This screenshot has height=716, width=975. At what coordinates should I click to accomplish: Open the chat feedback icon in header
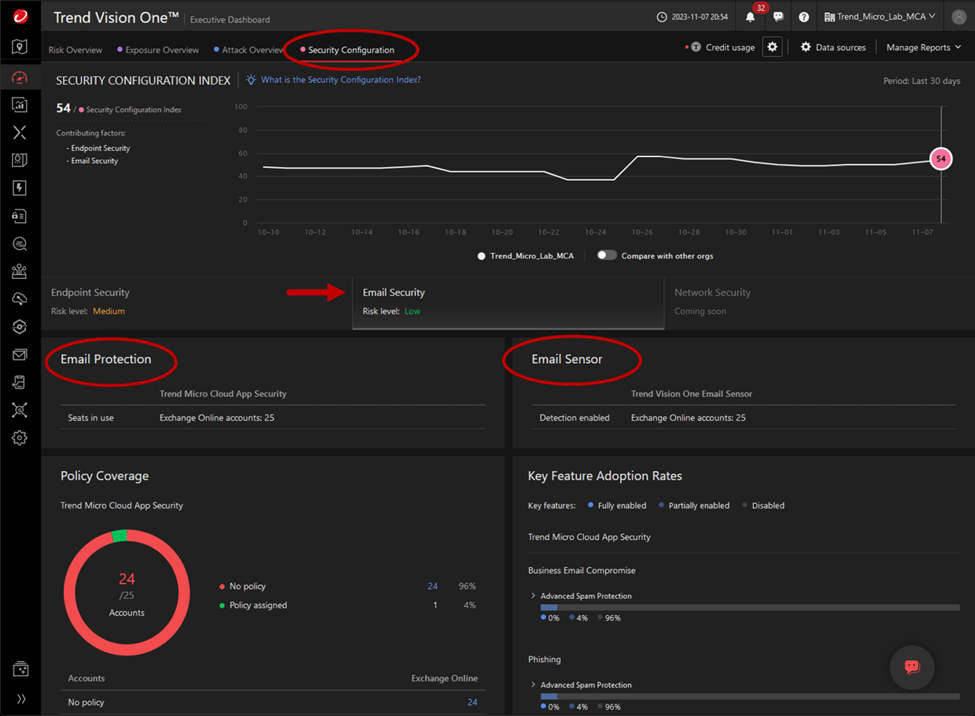(778, 17)
